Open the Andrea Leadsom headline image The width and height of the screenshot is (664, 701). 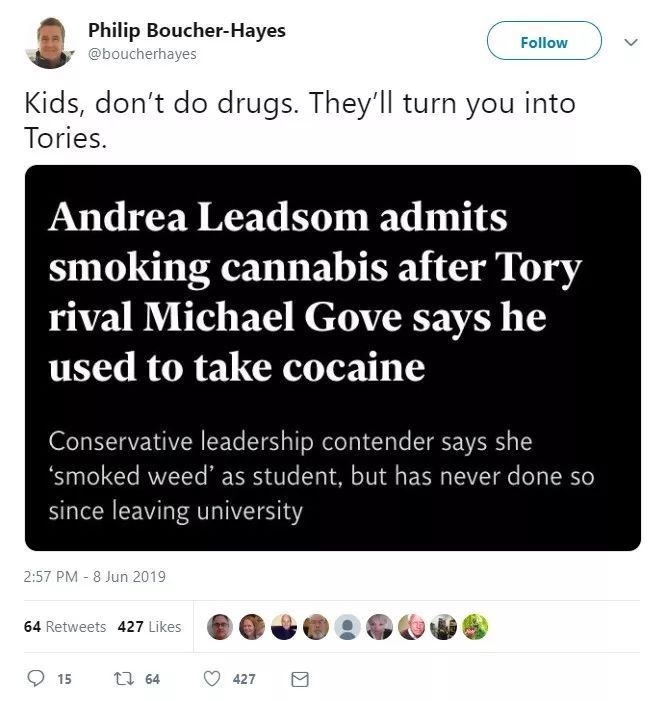(x=333, y=358)
